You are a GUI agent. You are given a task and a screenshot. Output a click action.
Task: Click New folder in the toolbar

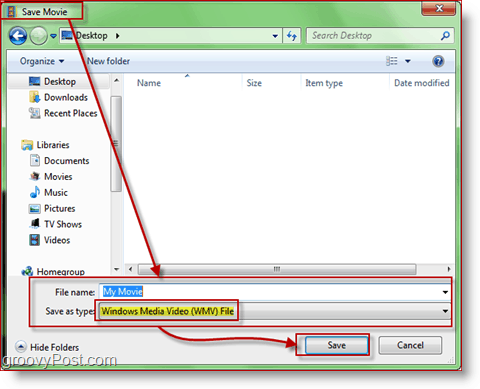tap(108, 61)
